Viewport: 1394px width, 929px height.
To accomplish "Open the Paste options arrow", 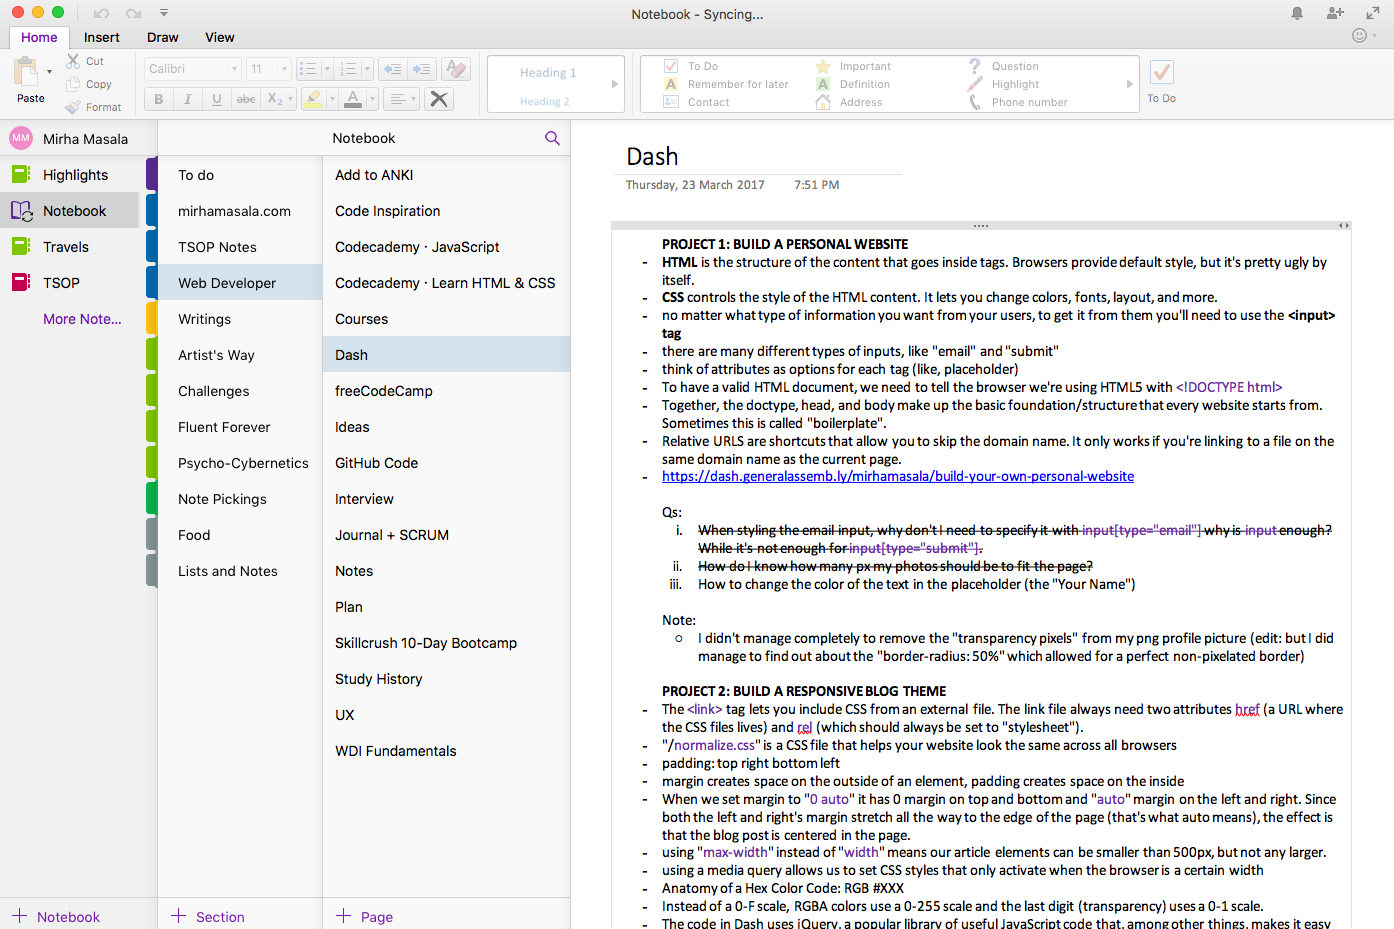I will tap(49, 72).
